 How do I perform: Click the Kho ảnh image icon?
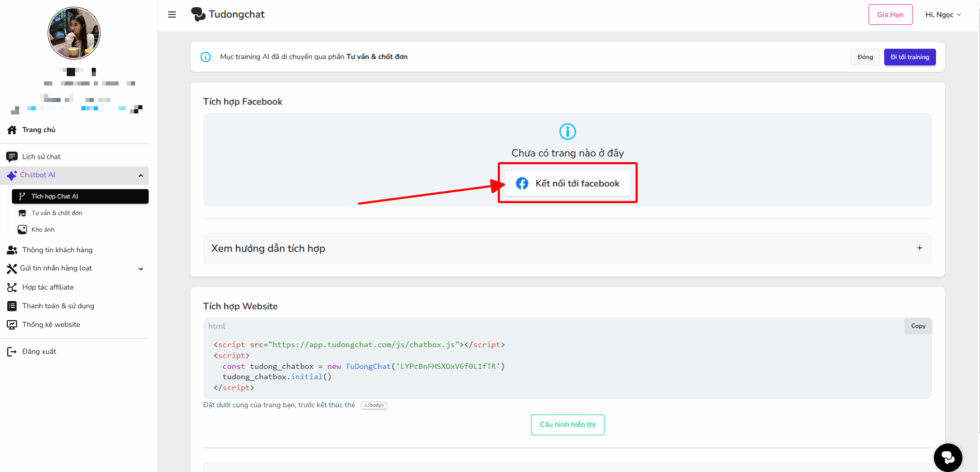point(22,229)
